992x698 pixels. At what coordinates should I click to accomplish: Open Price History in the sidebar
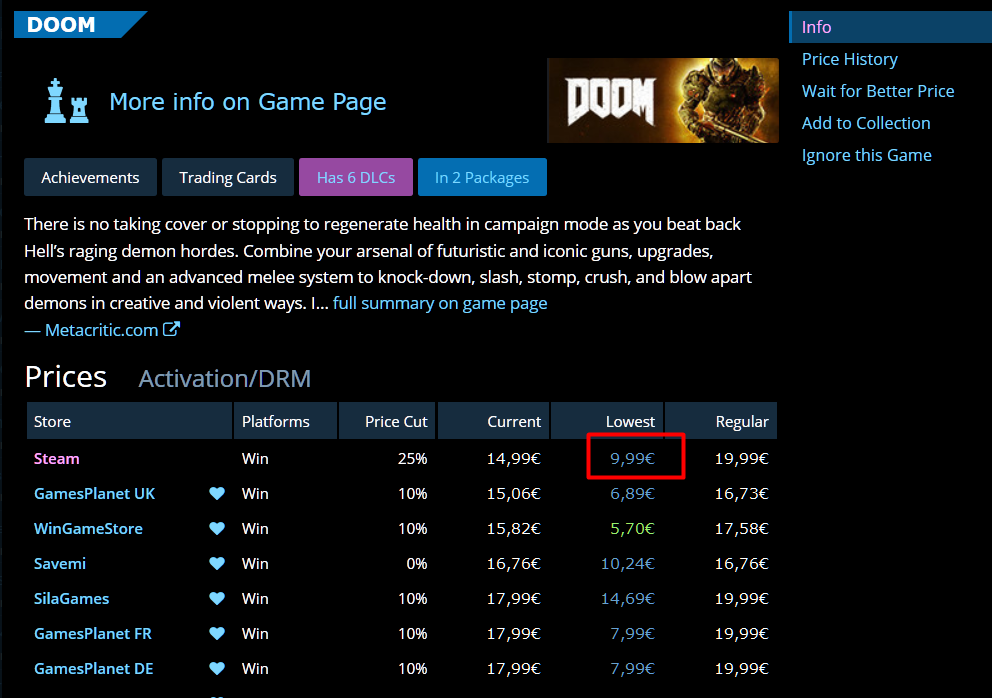[x=850, y=59]
